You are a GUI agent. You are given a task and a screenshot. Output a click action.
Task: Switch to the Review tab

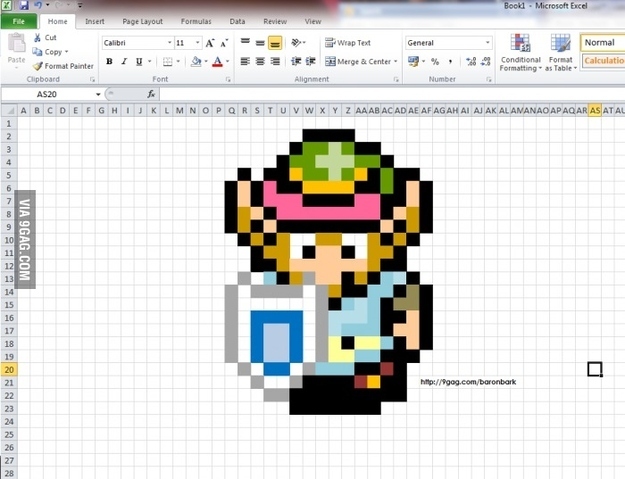(x=275, y=22)
